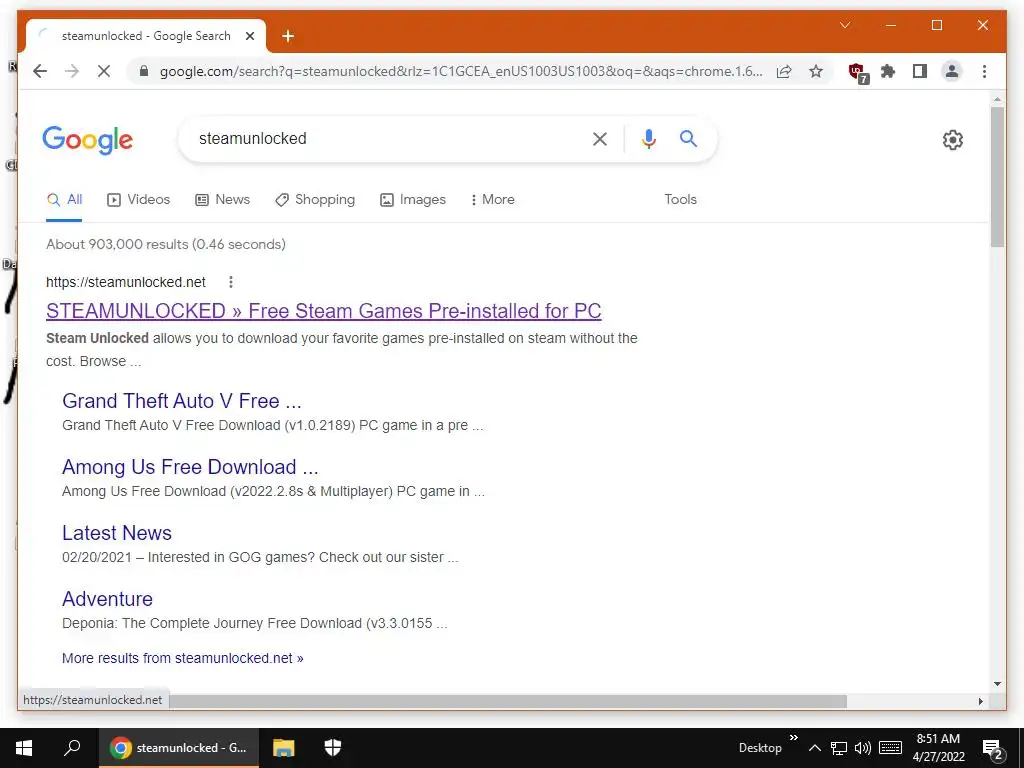This screenshot has height=768, width=1024.
Task: Open the Desktop toolbar chevron
Action: pos(793,738)
